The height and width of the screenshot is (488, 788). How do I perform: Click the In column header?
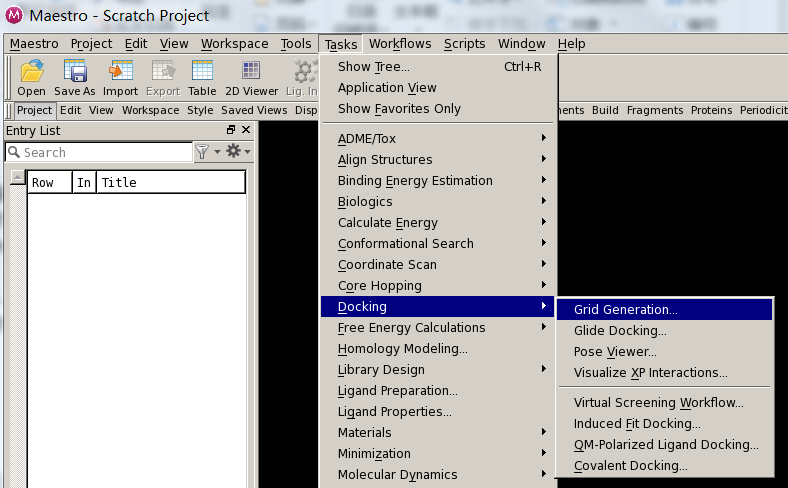[x=84, y=182]
